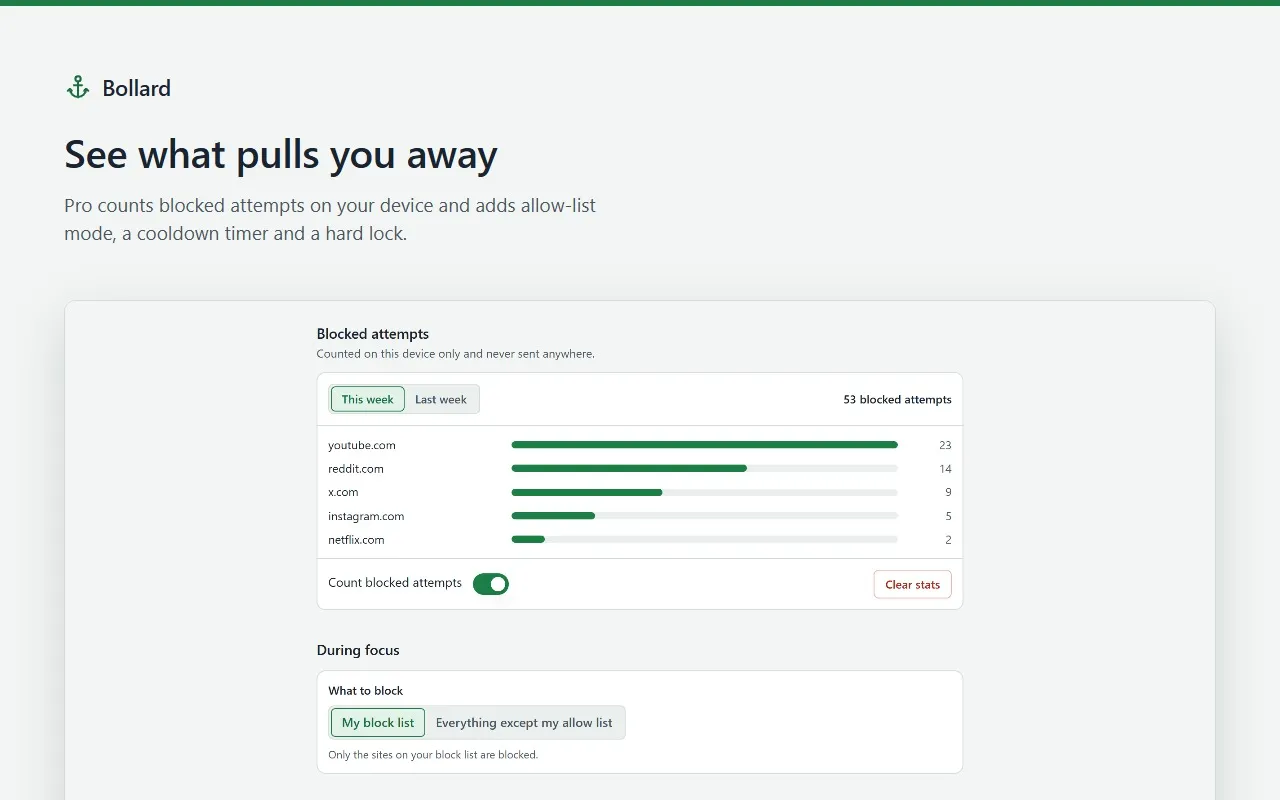Click the x.com progress bar
The width and height of the screenshot is (1280, 800).
(x=704, y=492)
